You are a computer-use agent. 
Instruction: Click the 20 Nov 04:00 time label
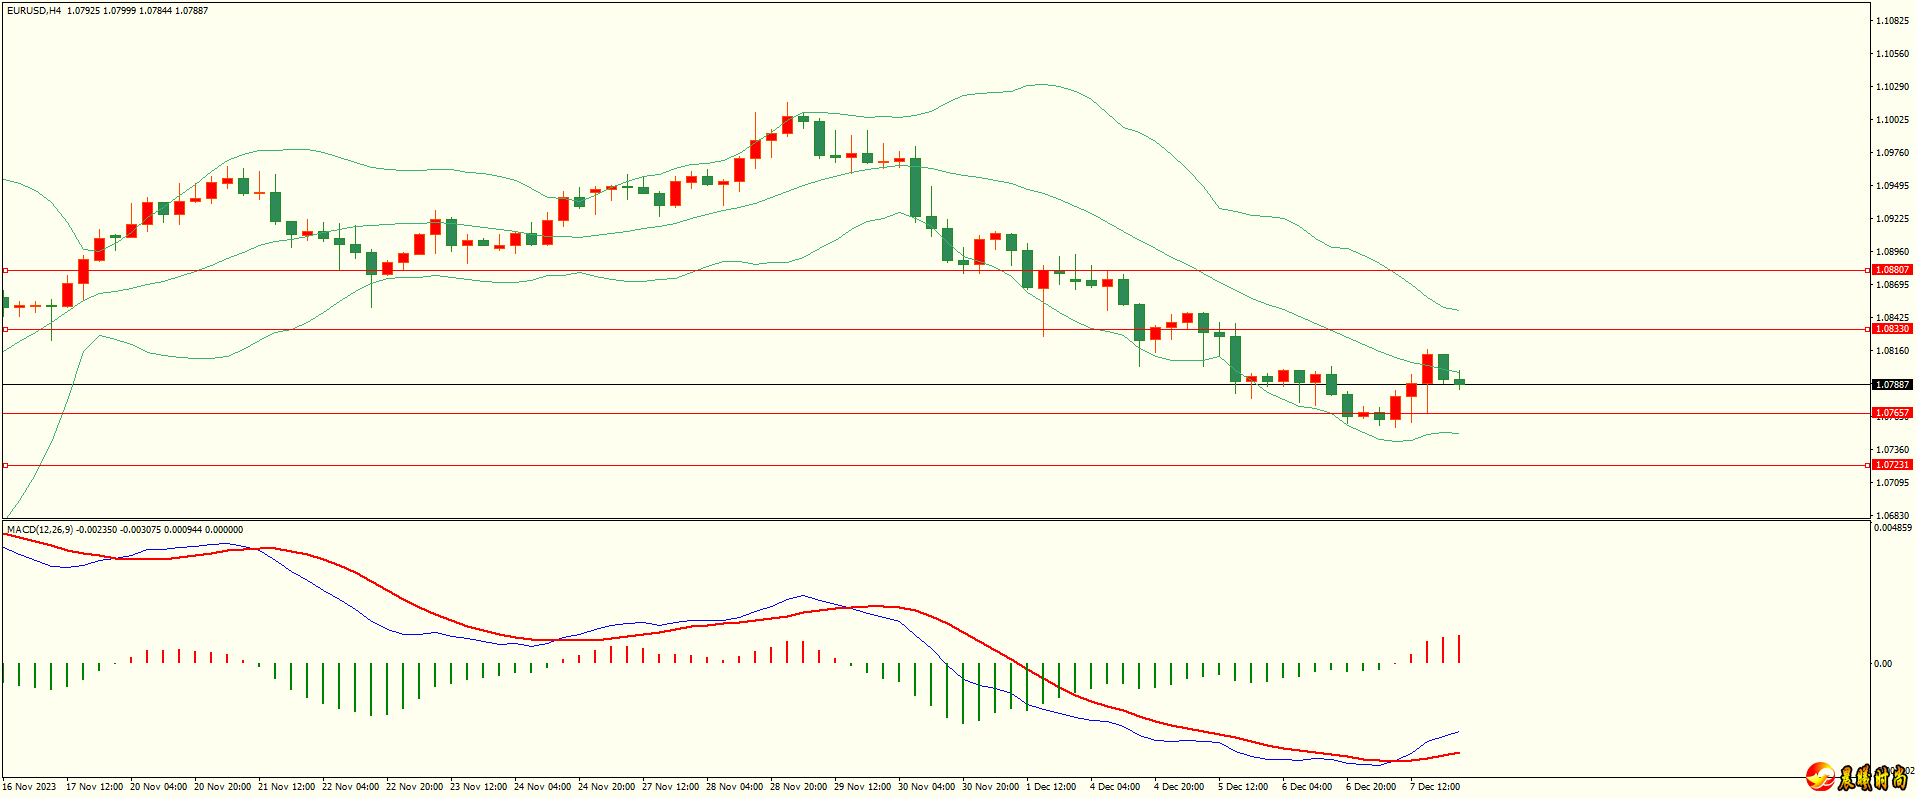(x=158, y=787)
